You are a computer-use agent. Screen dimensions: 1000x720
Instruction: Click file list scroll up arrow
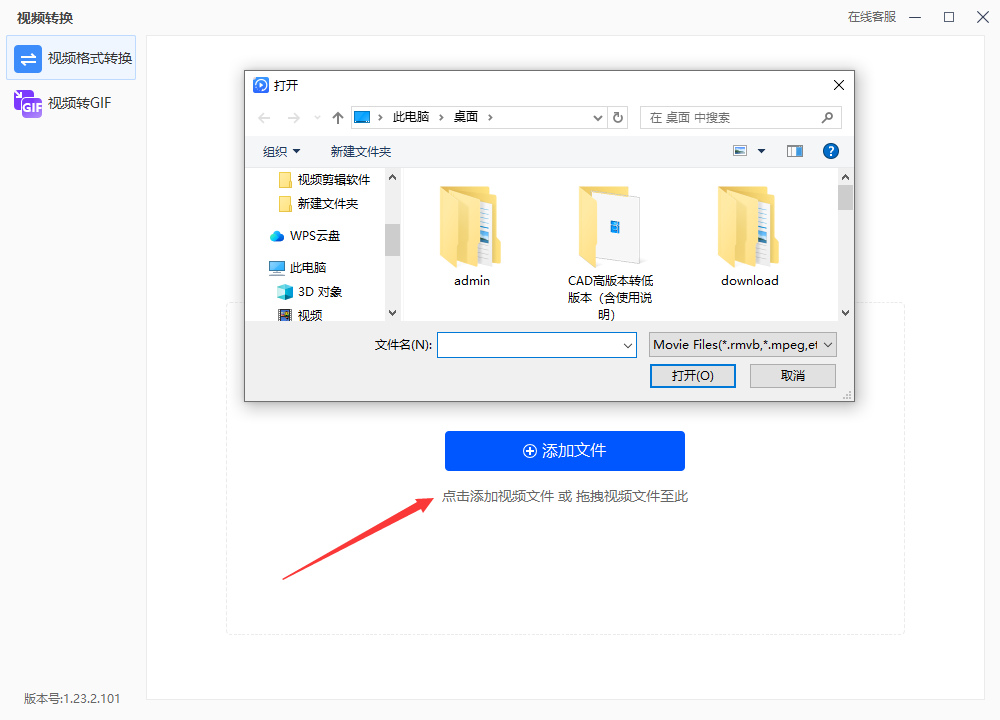[x=845, y=177]
